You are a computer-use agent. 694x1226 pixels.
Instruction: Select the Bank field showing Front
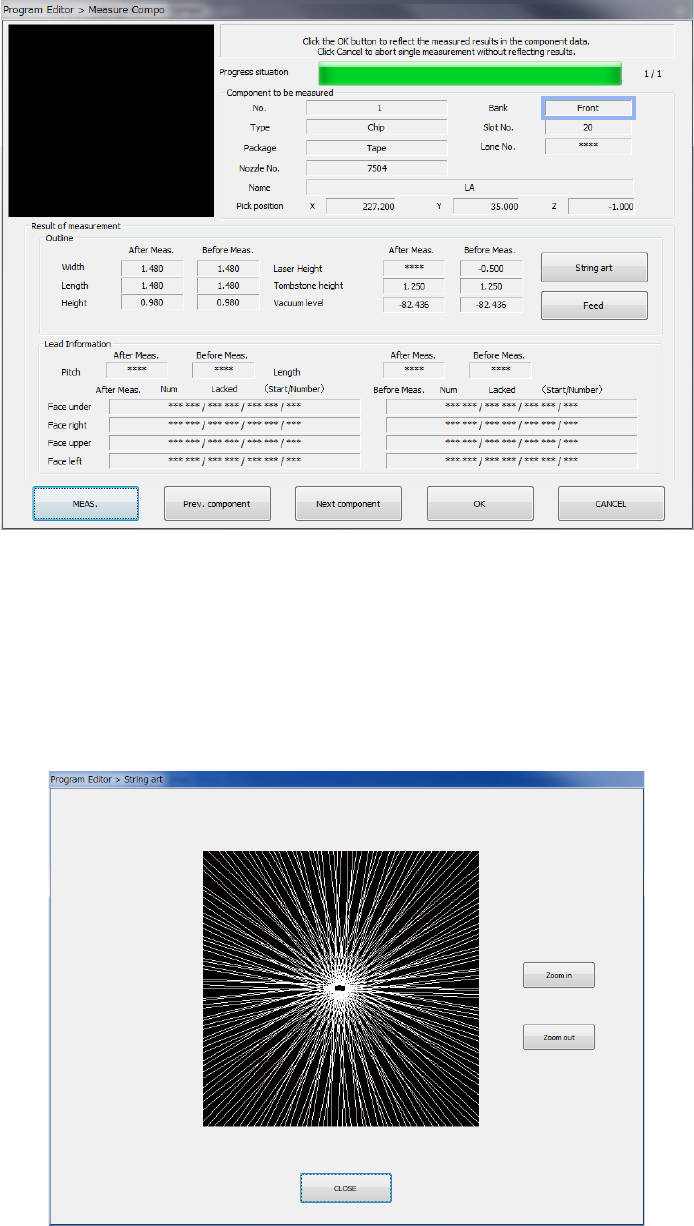tap(588, 107)
